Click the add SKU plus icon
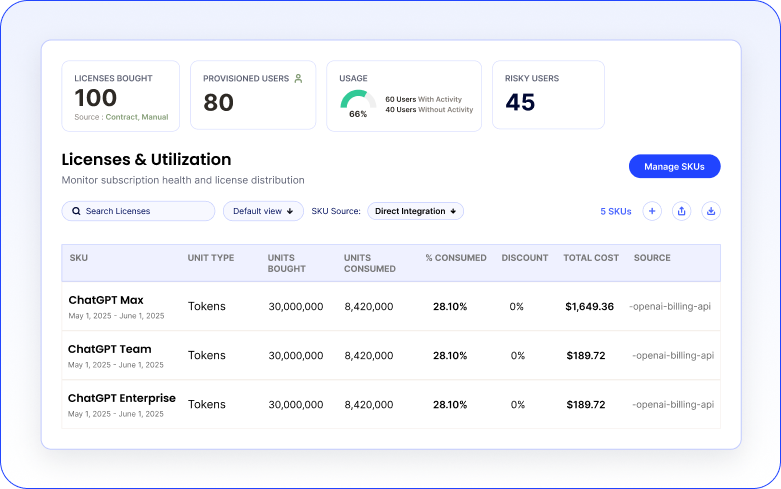 tap(651, 211)
